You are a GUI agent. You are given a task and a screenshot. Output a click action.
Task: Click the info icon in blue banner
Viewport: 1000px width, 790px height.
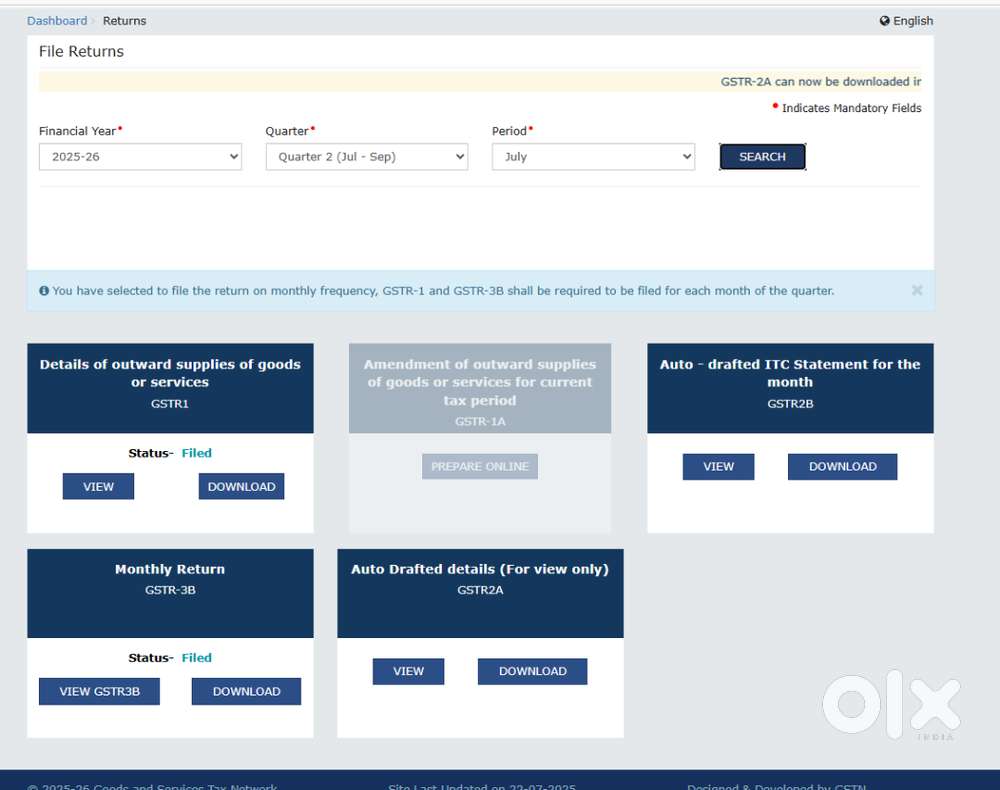click(x=44, y=291)
